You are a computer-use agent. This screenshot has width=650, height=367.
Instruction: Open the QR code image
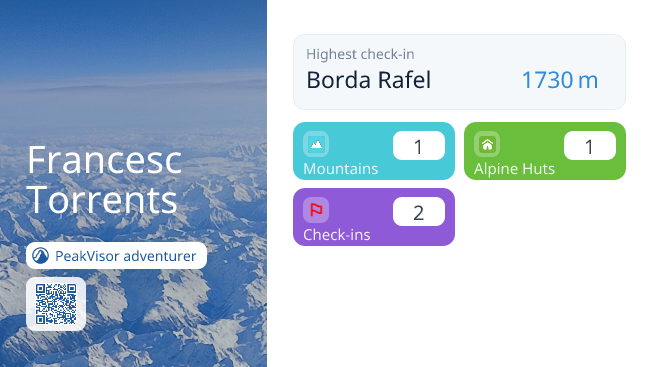[56, 304]
